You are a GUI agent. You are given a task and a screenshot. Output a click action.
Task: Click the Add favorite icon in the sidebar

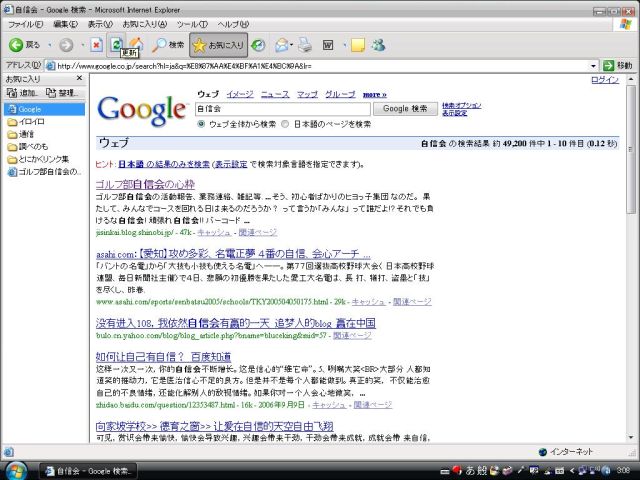(12, 93)
